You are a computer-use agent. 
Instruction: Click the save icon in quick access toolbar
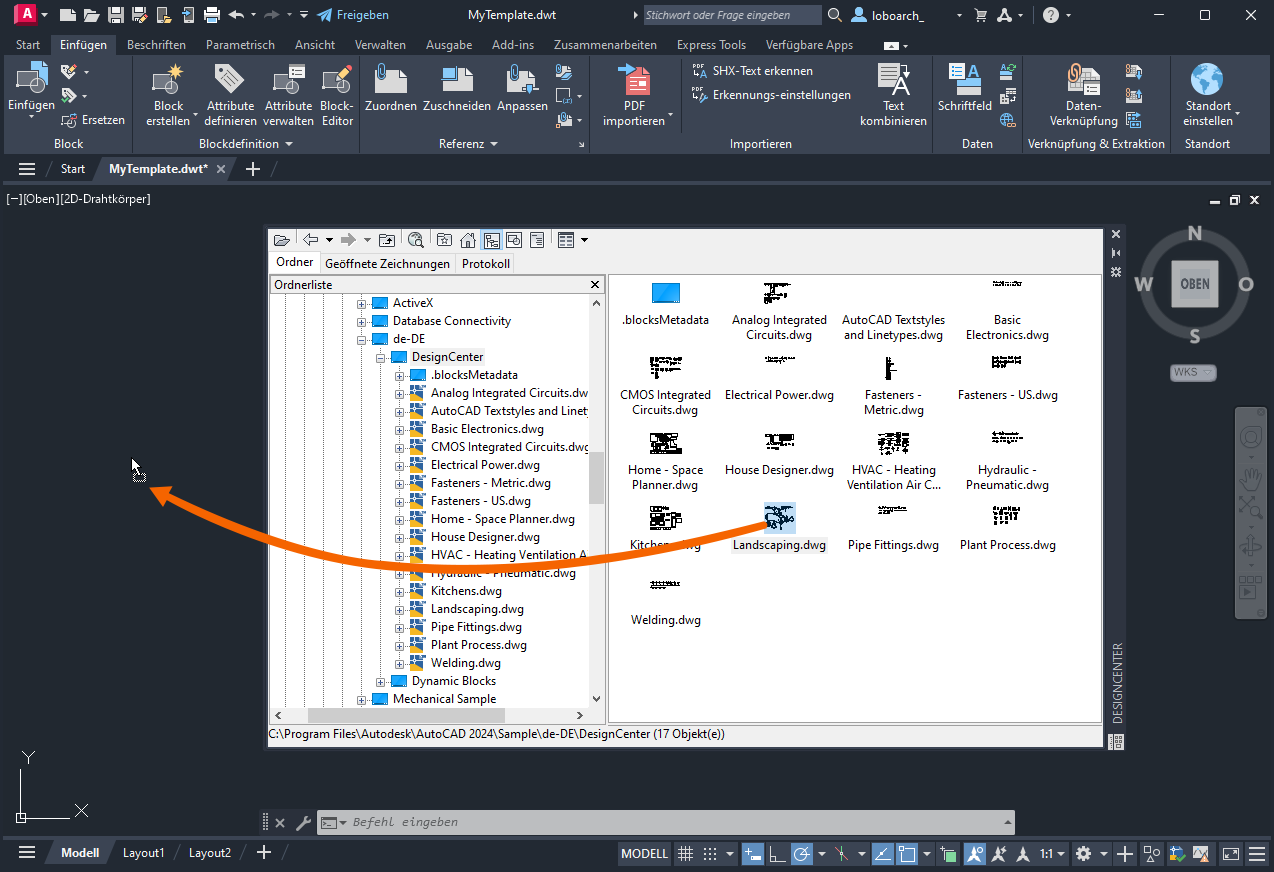115,15
